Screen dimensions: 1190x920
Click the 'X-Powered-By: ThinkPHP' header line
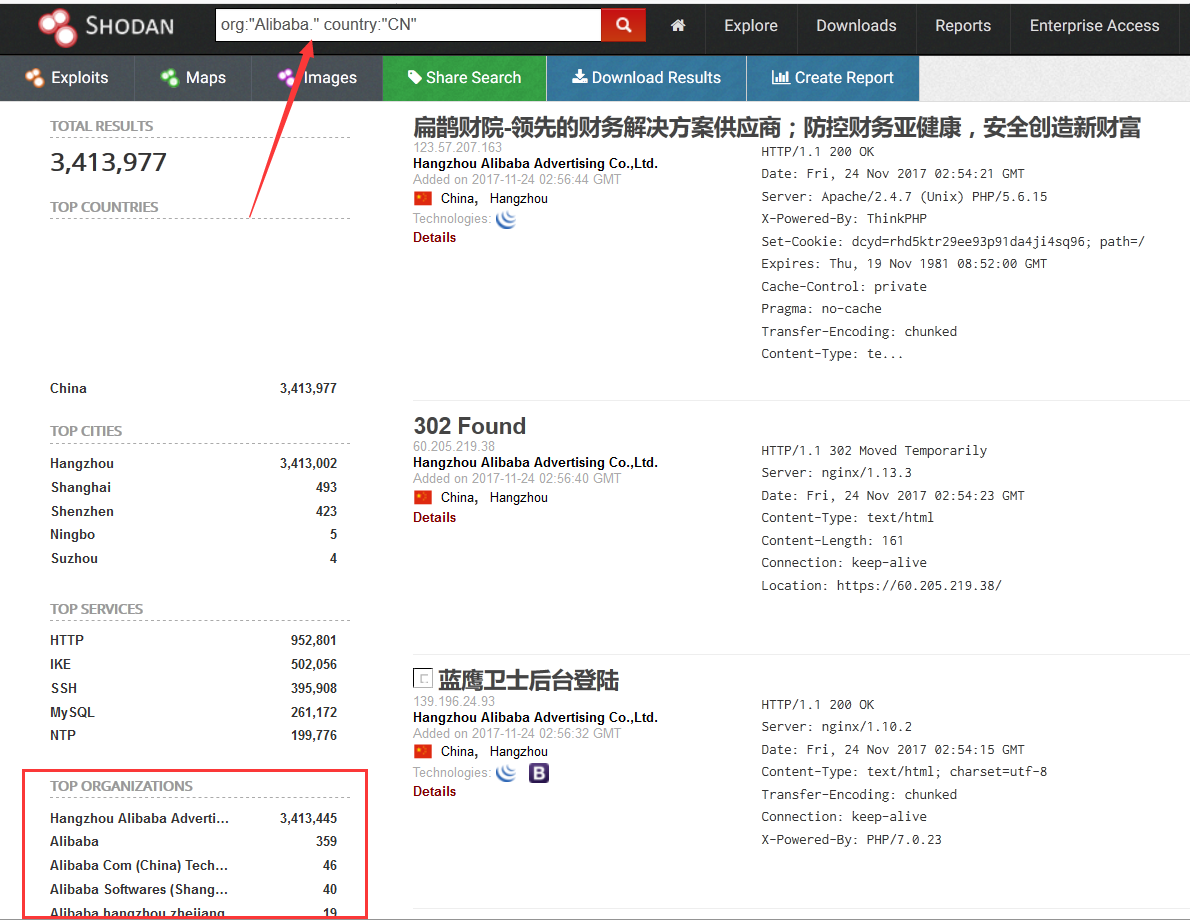844,219
